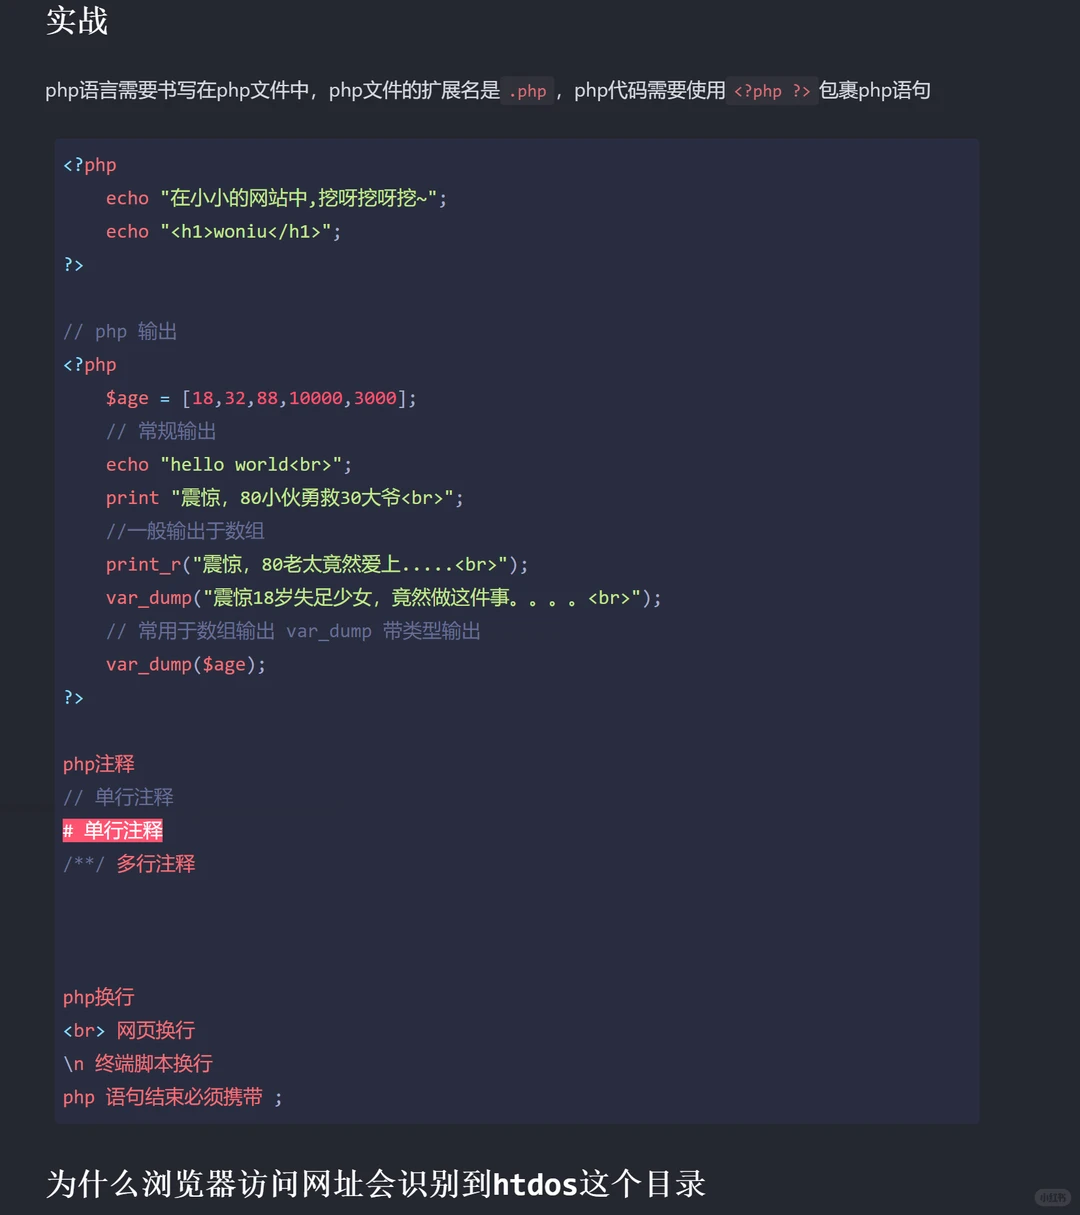Click the highlighted # 单行注释 line
Screen dimensions: 1080x1215
(x=113, y=830)
